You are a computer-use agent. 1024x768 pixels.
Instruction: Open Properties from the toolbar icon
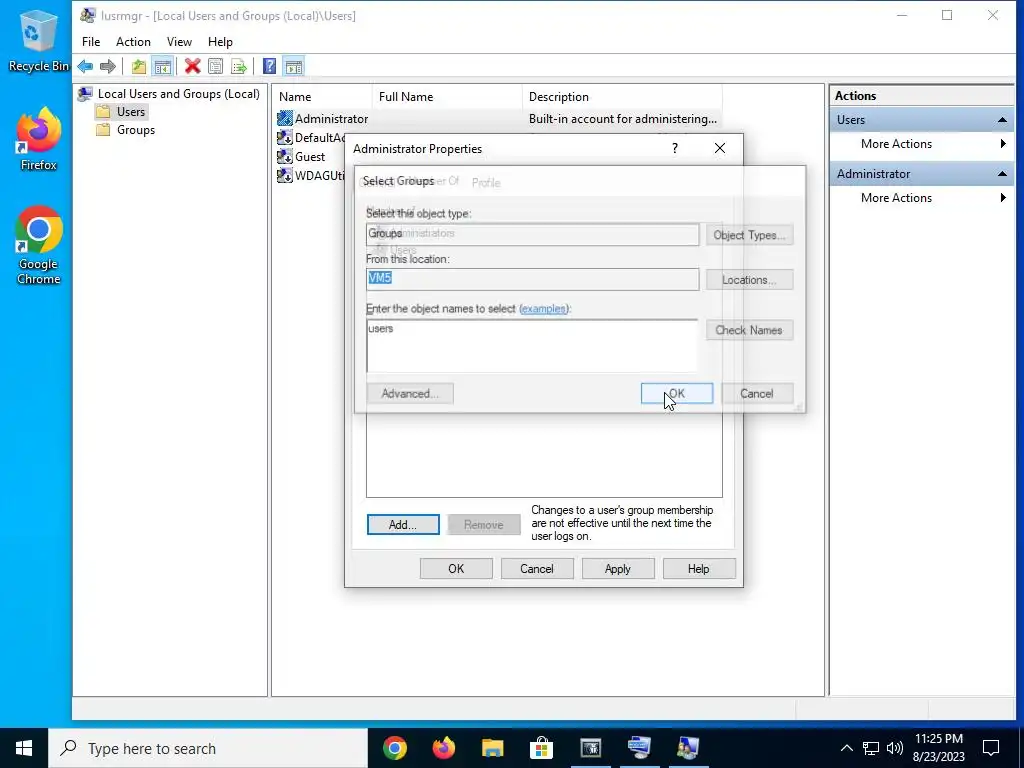(x=216, y=66)
